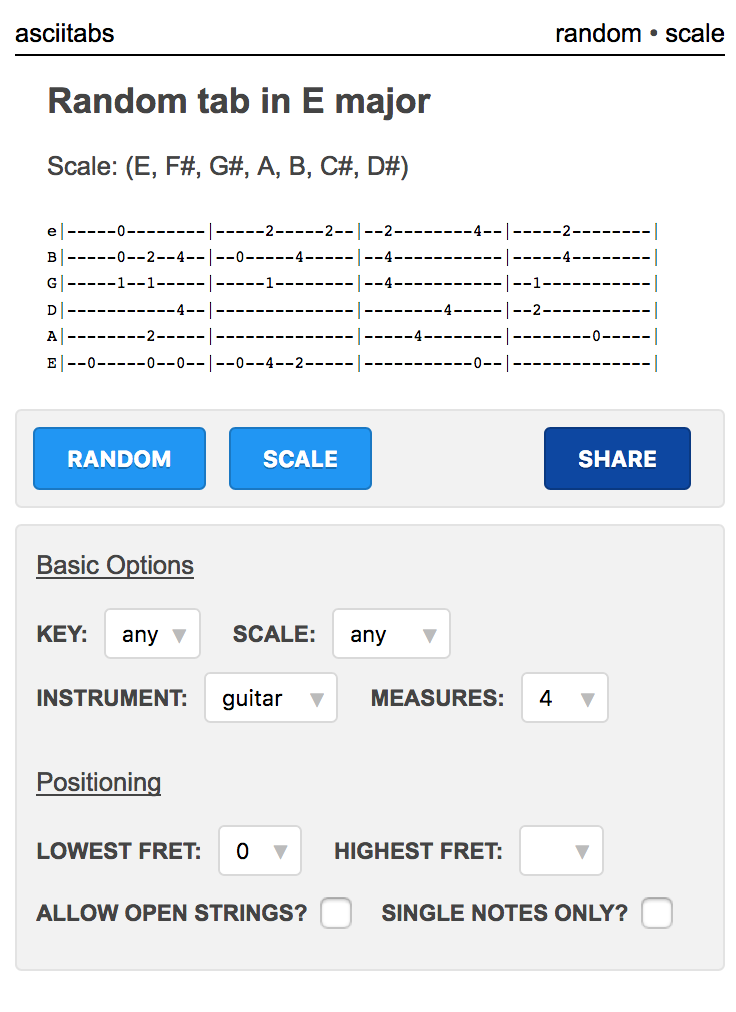The width and height of the screenshot is (736, 1012).
Task: Open the KEY dropdown
Action: coord(152,634)
